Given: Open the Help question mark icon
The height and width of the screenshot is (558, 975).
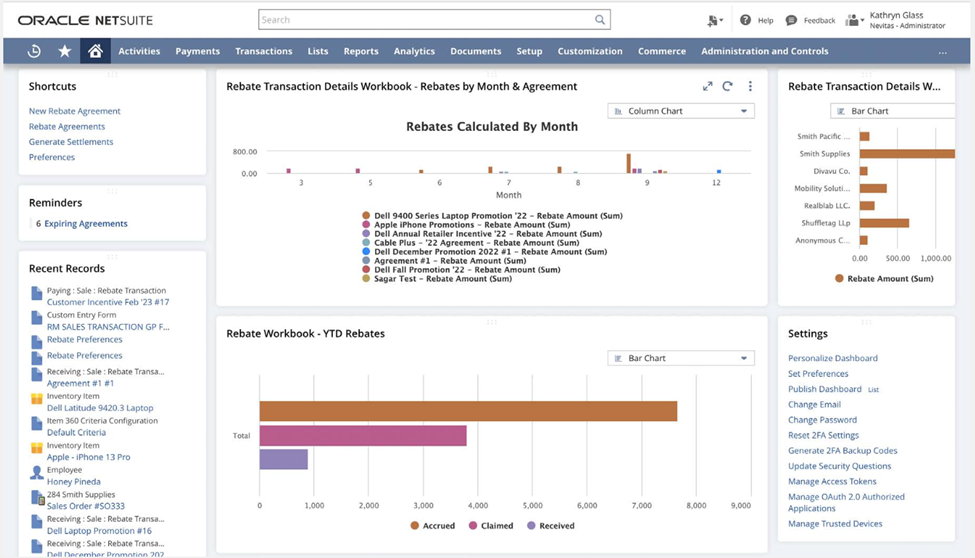Looking at the screenshot, I should [746, 20].
